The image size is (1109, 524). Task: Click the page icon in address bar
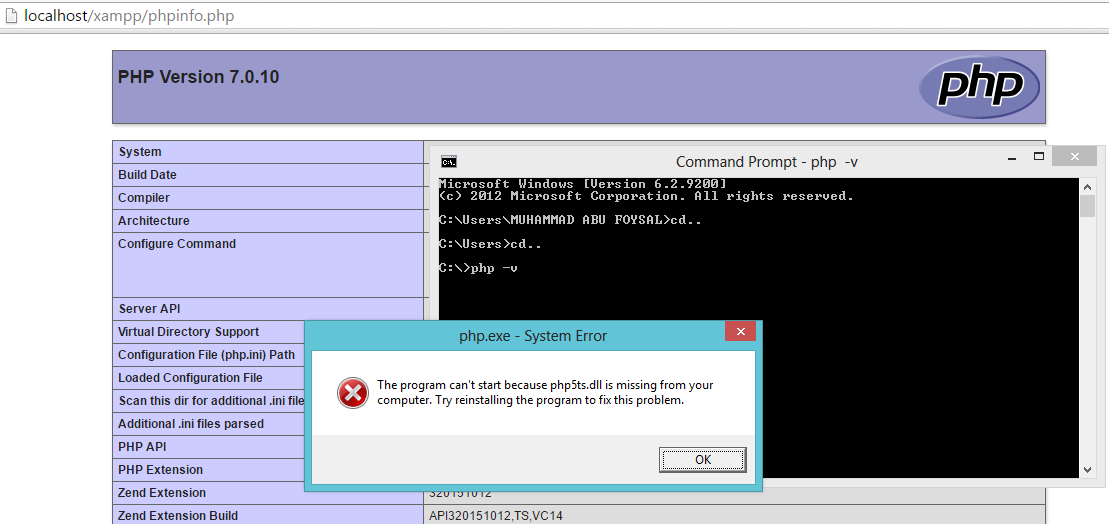point(11,16)
